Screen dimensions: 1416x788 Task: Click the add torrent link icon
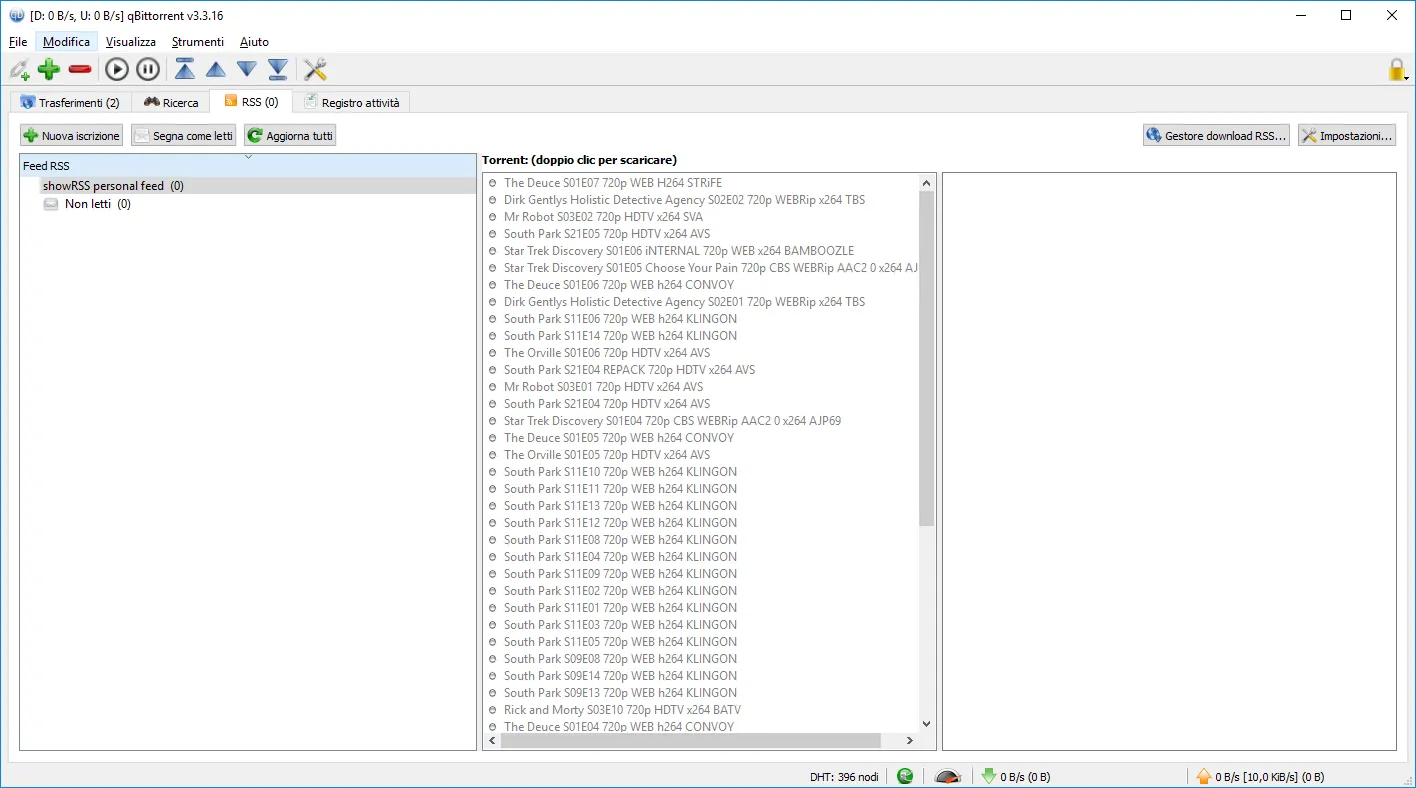(19, 69)
